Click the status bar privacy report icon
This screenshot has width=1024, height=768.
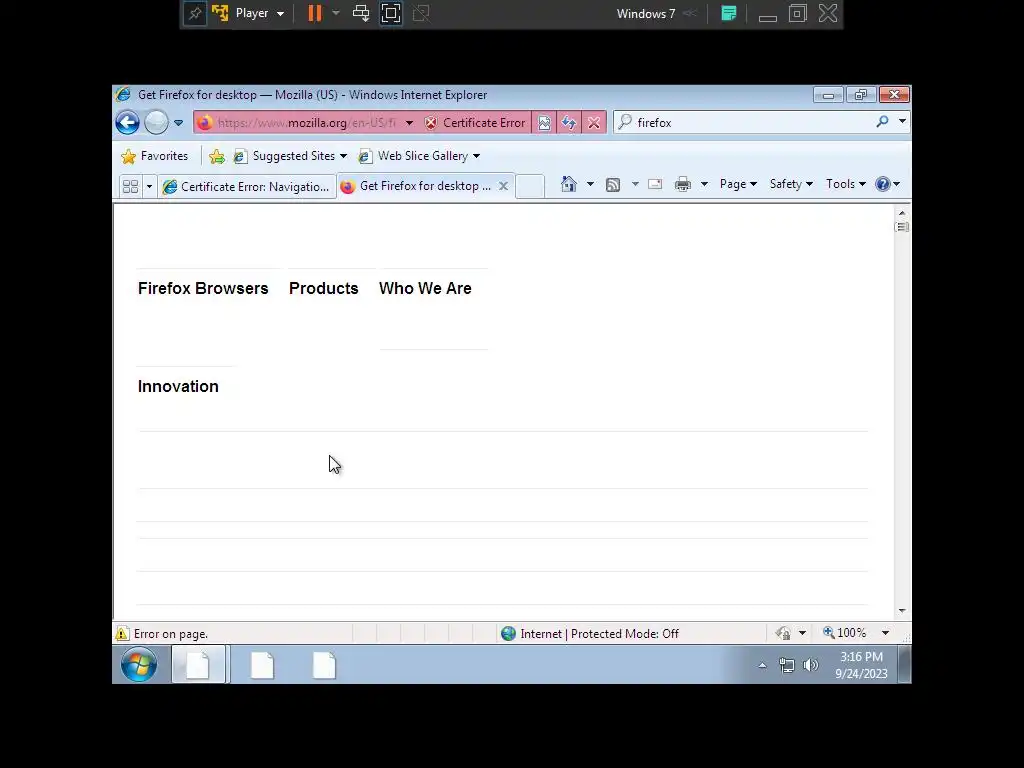tap(783, 633)
